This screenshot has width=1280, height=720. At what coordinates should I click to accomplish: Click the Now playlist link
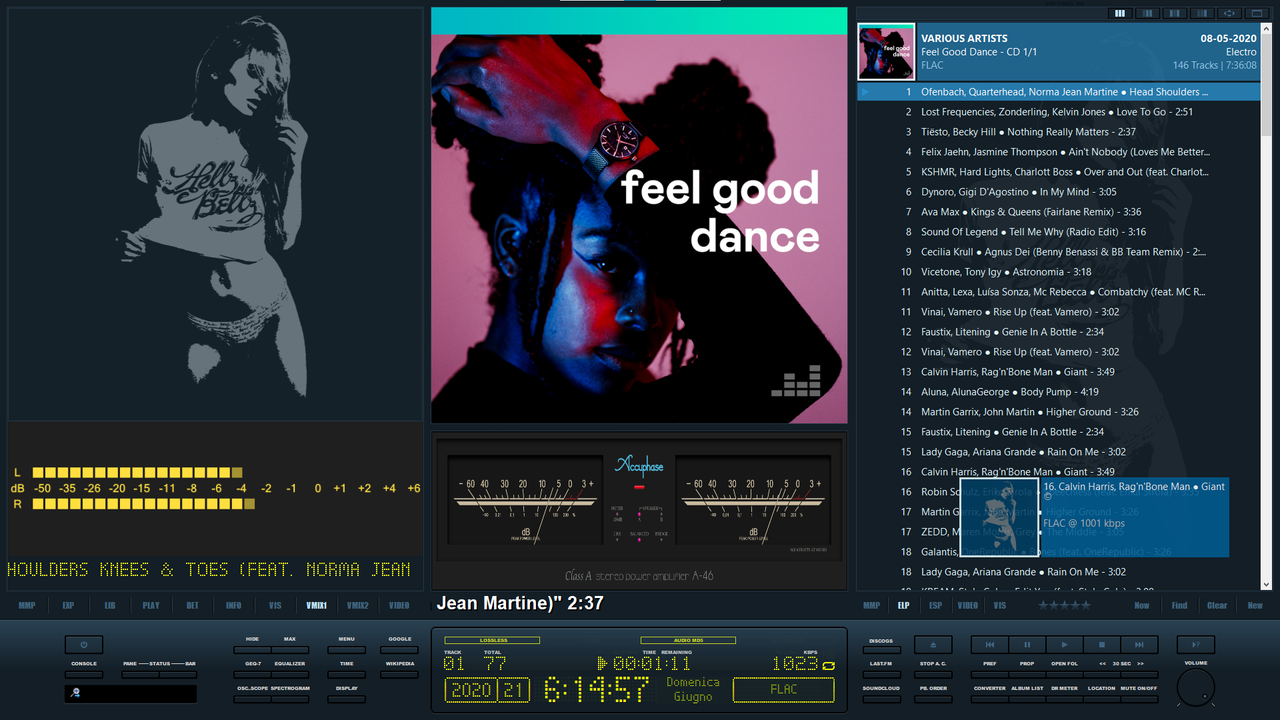1142,605
